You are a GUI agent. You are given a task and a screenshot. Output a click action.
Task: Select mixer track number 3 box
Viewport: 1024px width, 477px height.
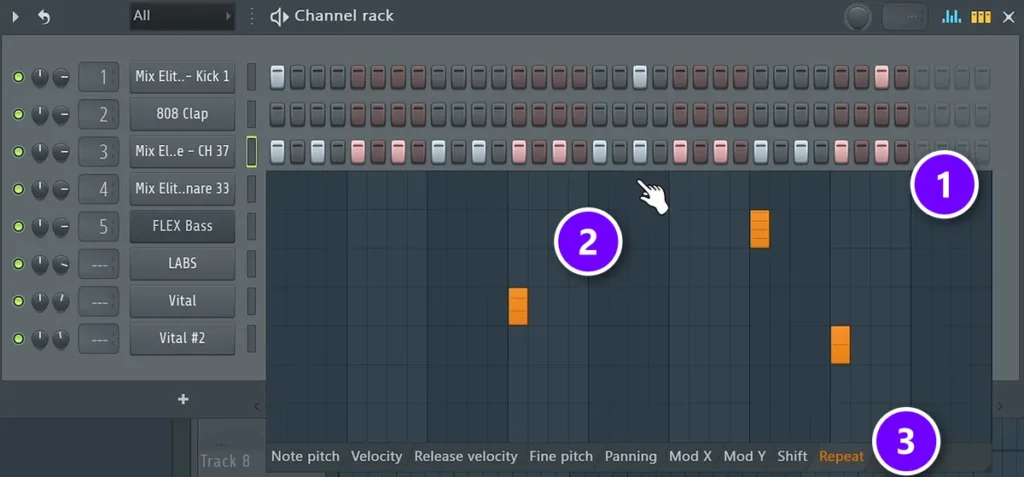point(99,152)
